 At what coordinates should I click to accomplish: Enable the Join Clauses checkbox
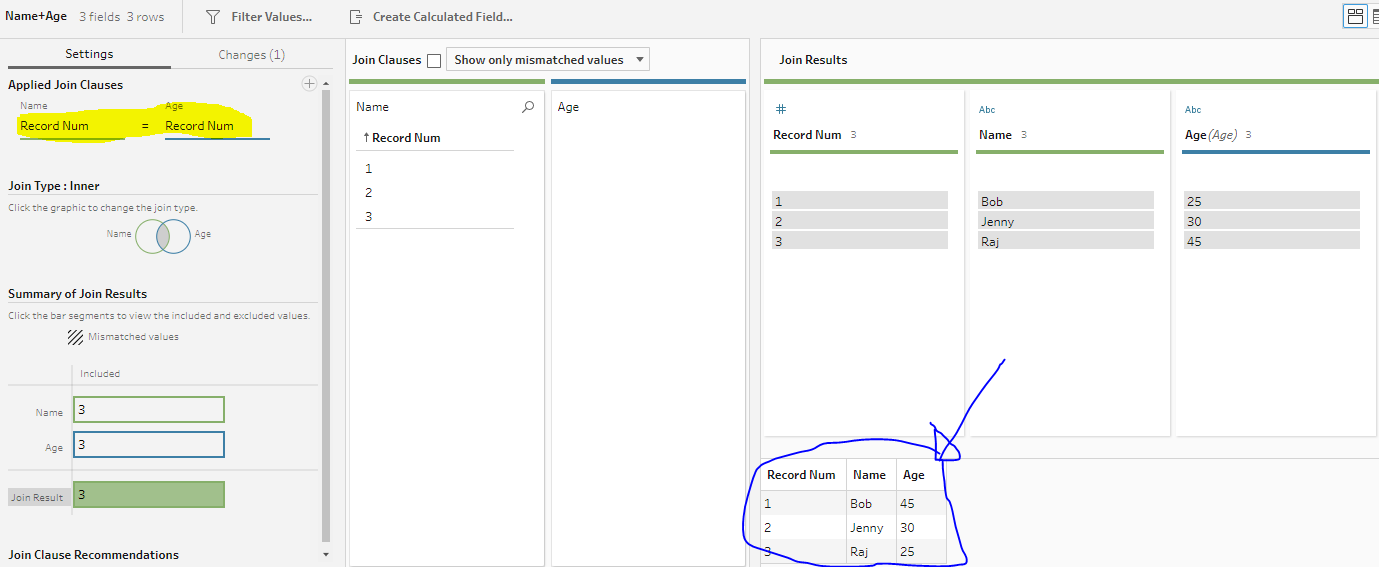(x=434, y=60)
